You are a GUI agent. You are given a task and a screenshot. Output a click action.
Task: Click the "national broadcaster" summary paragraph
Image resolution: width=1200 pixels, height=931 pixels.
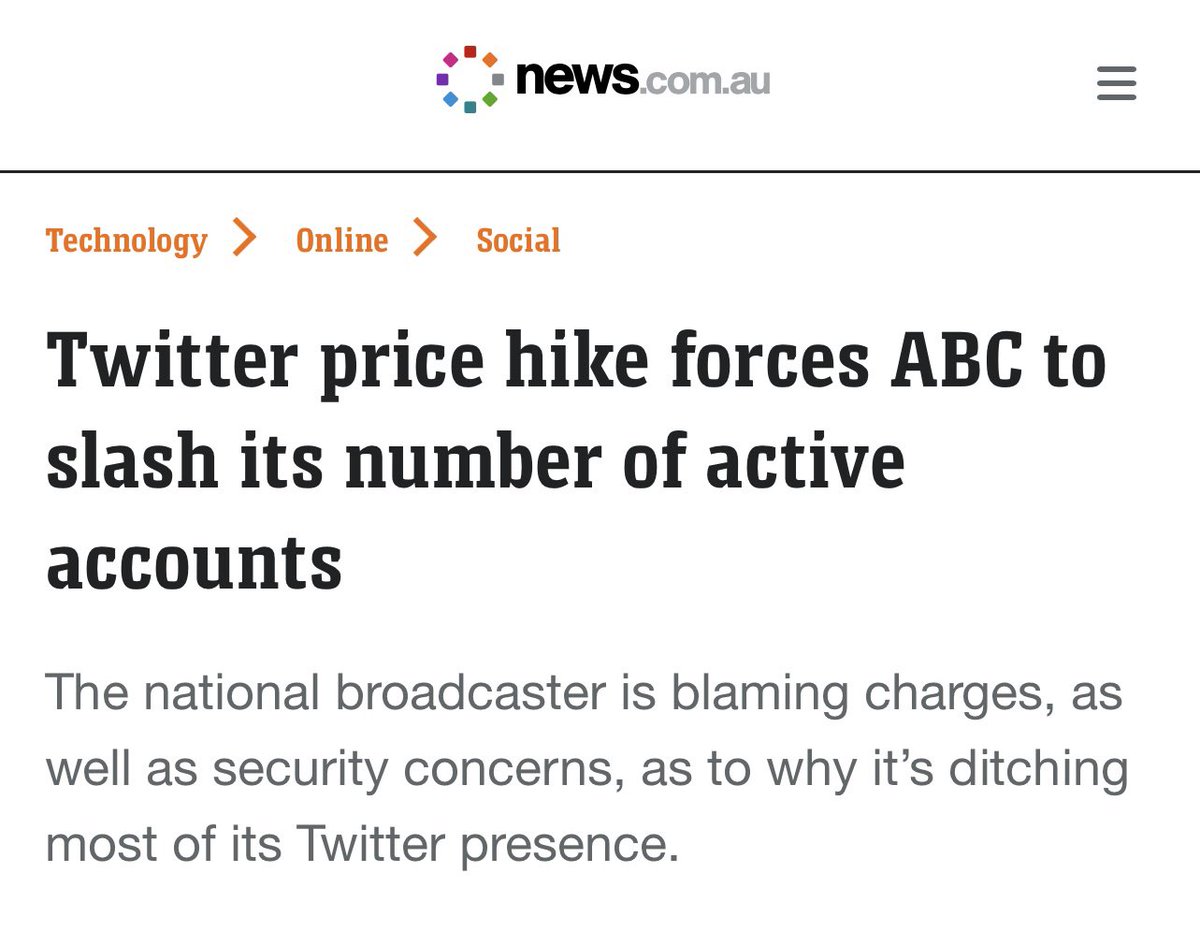(587, 768)
